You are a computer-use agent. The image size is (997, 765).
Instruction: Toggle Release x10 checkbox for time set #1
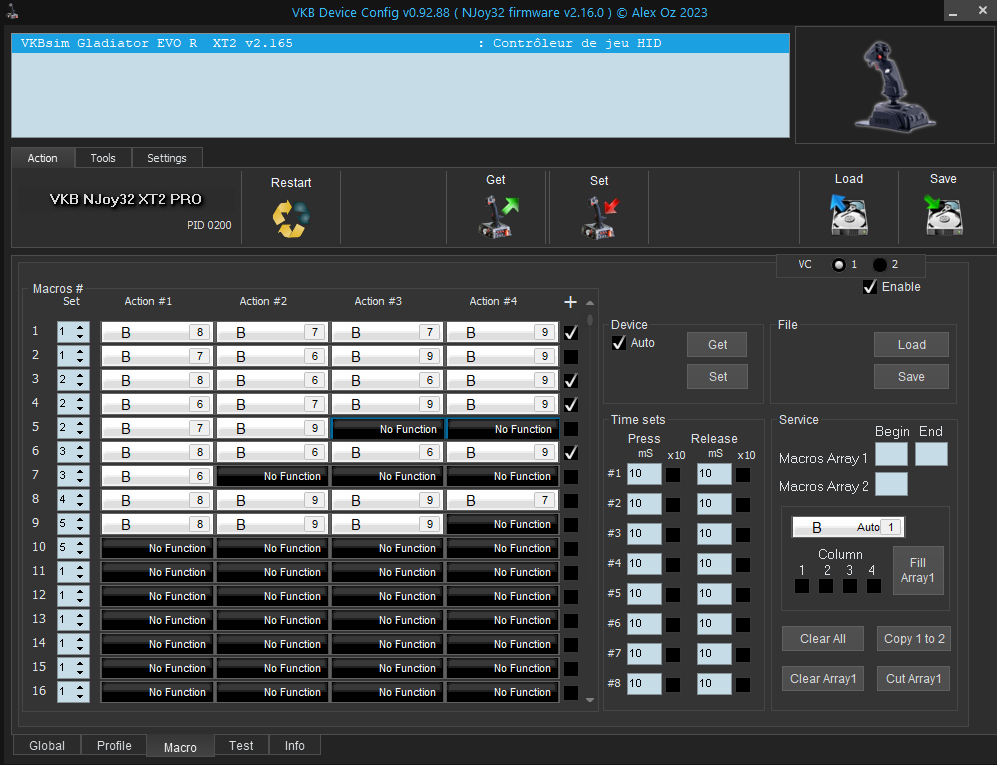(x=743, y=475)
